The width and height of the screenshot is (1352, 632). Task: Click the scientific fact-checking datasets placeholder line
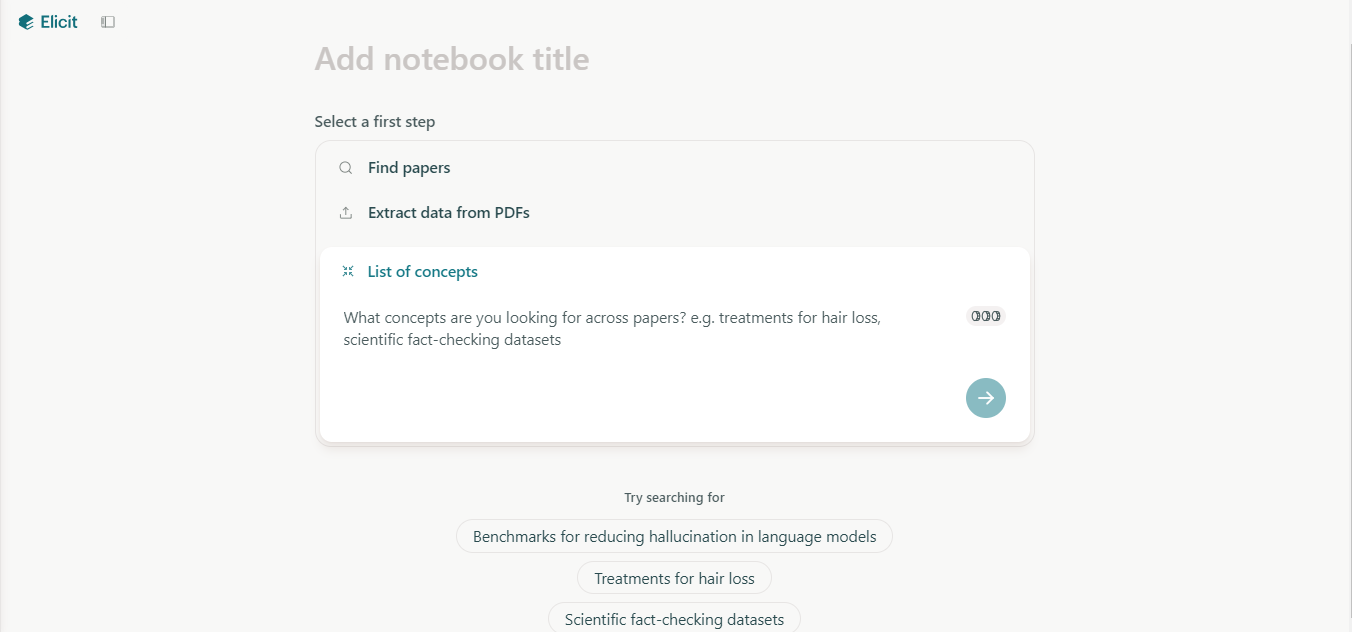452,340
